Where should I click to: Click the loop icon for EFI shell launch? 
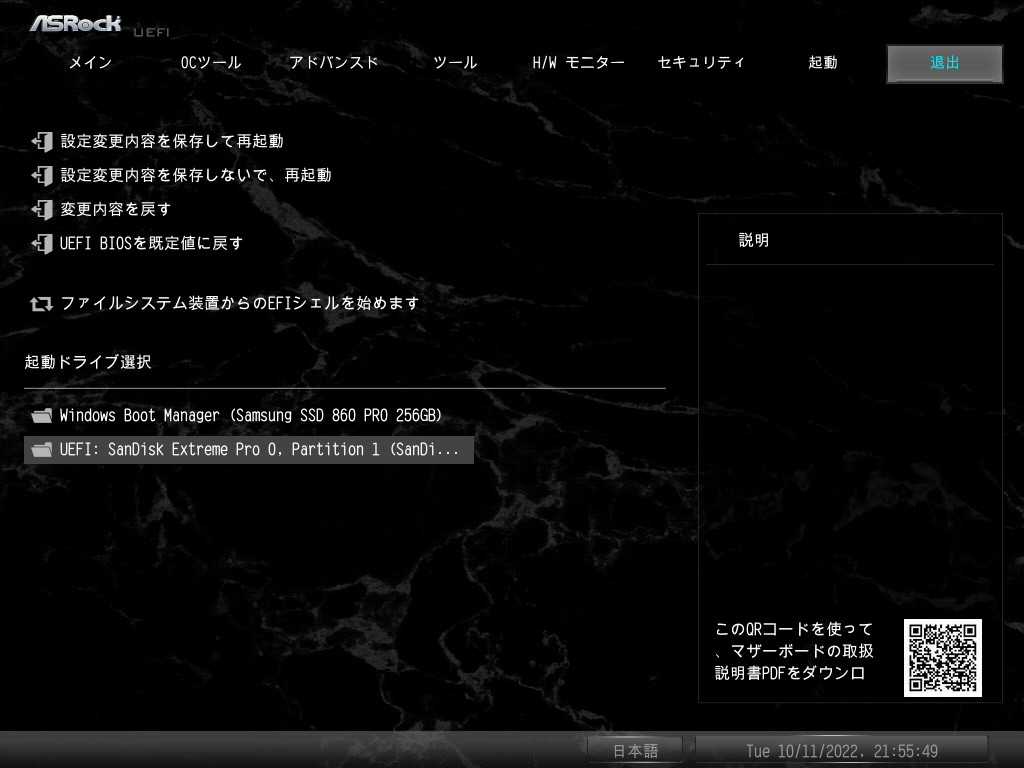pyautogui.click(x=41, y=304)
